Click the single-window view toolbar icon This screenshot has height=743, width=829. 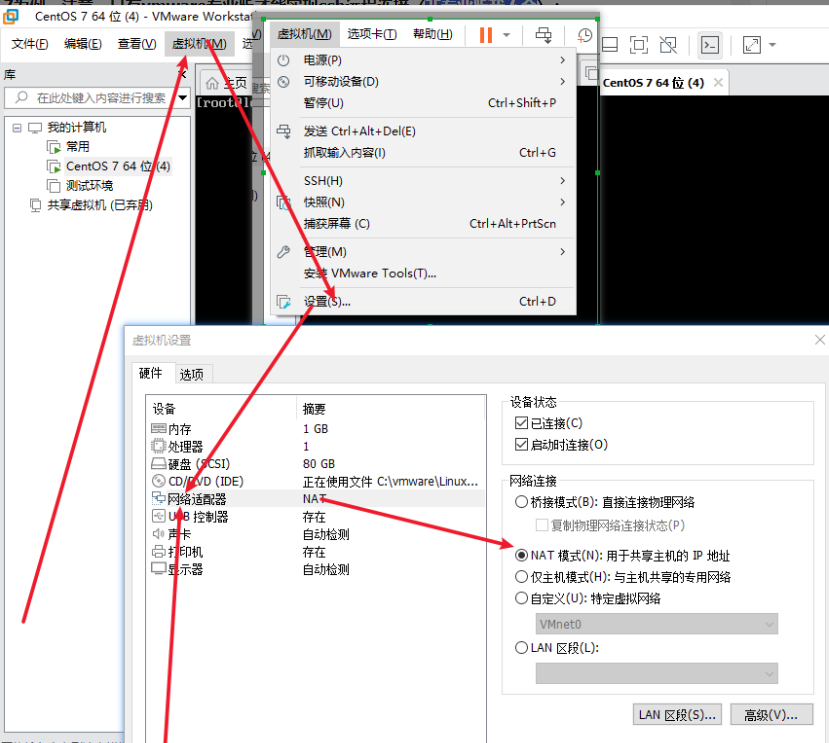coord(610,45)
